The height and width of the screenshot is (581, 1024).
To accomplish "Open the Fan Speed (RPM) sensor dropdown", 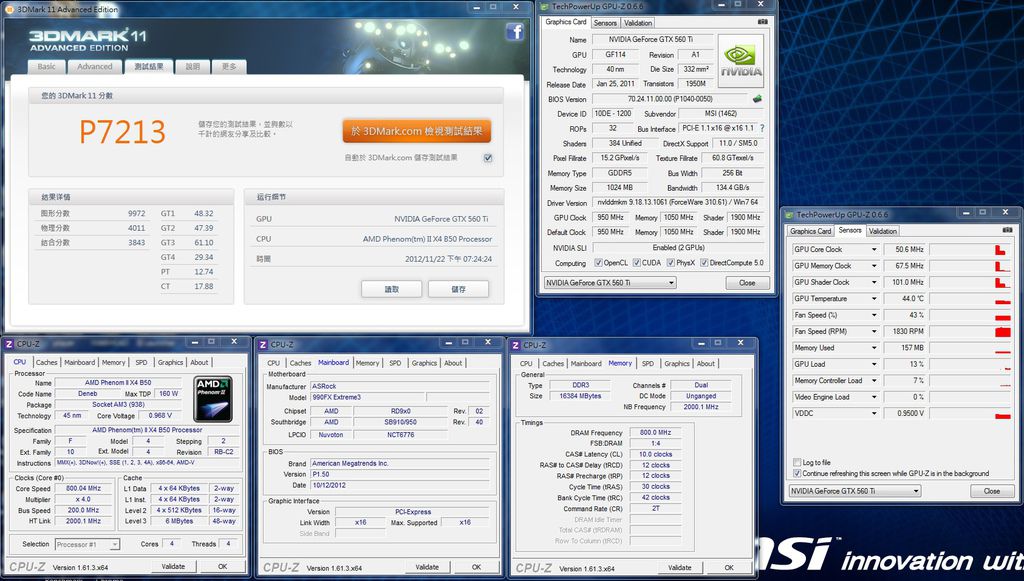I will pos(874,332).
